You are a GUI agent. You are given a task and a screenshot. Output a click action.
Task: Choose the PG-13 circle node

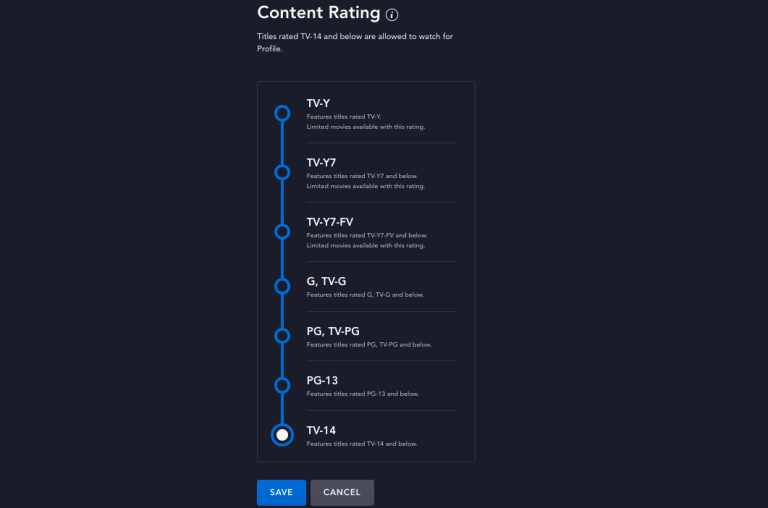[x=282, y=386]
